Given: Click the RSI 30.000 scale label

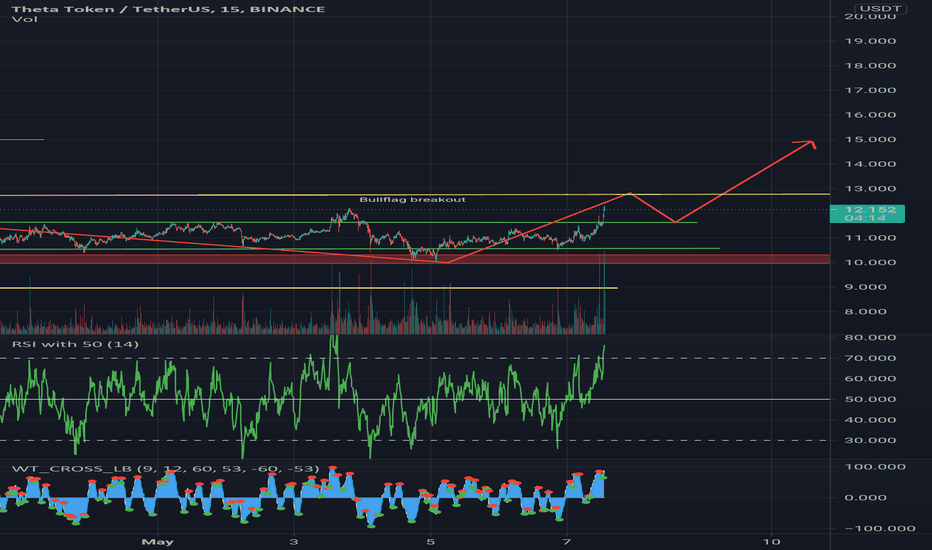Looking at the screenshot, I should click(x=870, y=441).
